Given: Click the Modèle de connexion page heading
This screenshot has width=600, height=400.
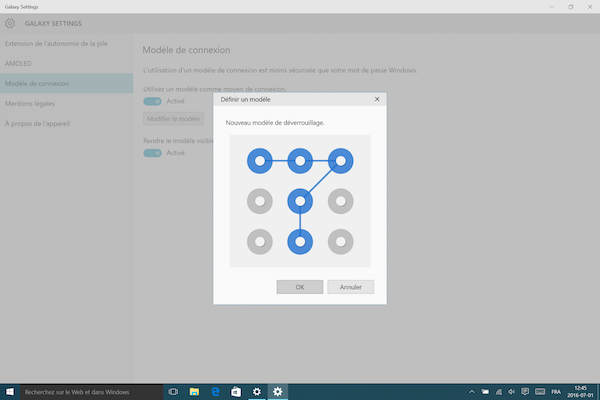Looking at the screenshot, I should pyautogui.click(x=186, y=50).
